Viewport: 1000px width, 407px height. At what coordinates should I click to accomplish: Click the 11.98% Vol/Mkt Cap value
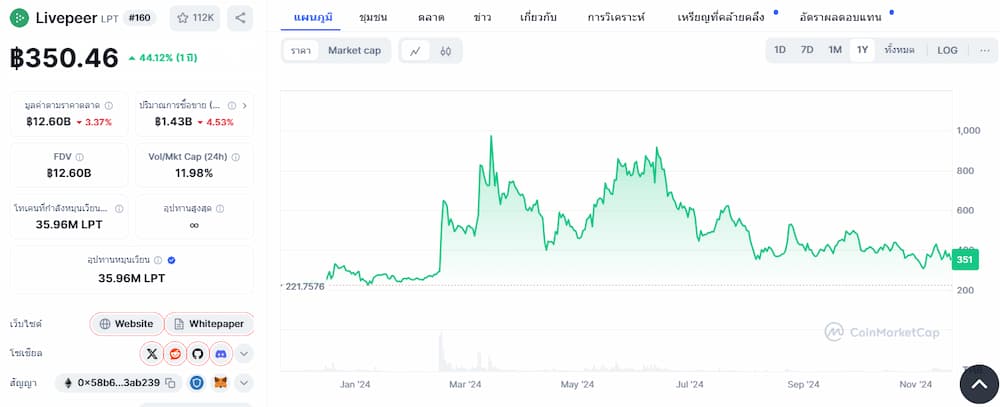tap(194, 173)
